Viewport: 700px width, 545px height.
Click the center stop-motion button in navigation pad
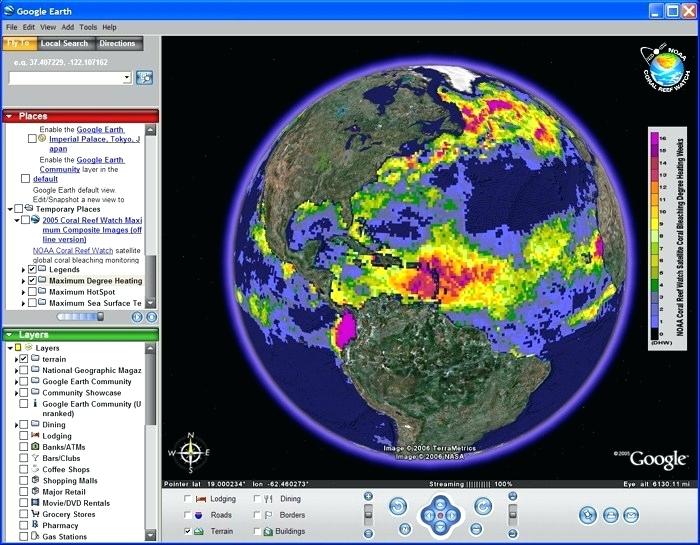point(440,516)
